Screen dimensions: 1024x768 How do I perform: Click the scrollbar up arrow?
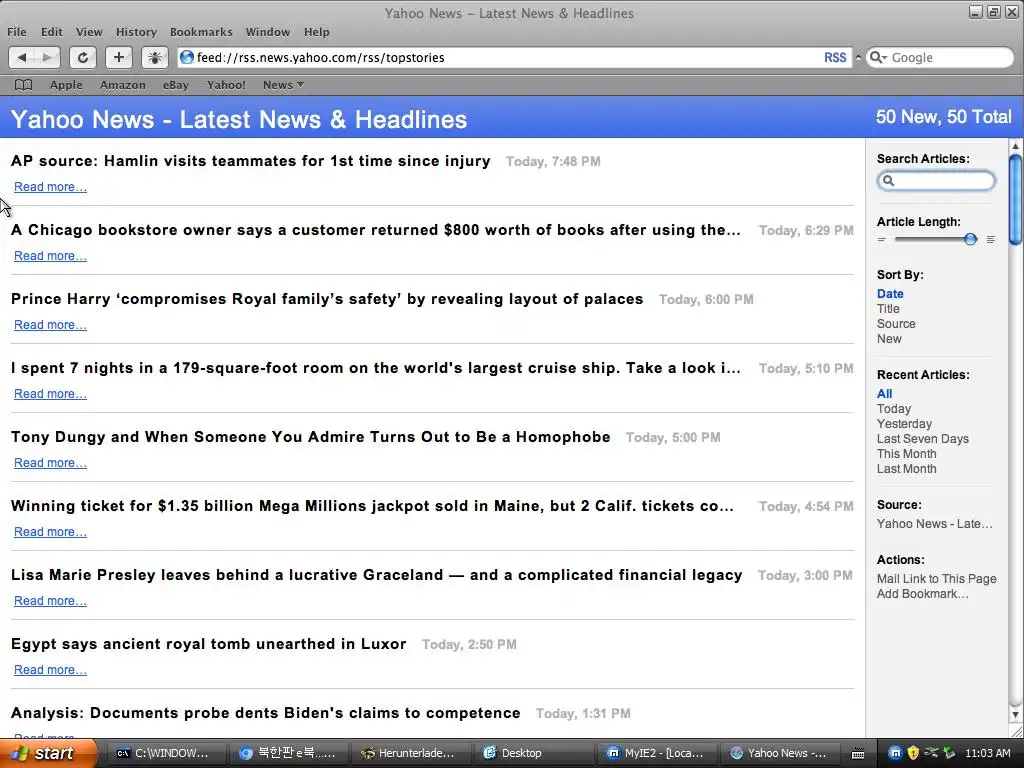click(x=1015, y=147)
